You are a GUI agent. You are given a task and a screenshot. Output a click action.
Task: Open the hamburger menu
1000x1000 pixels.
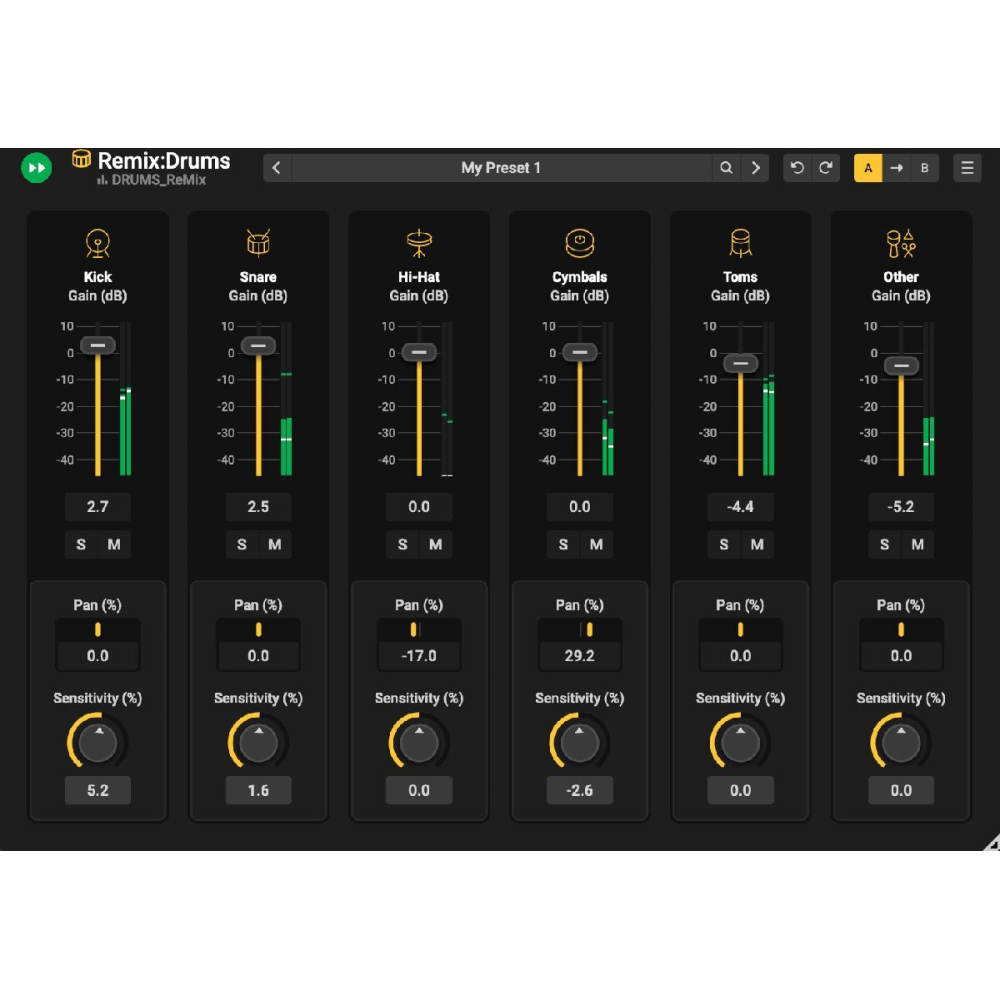(966, 168)
